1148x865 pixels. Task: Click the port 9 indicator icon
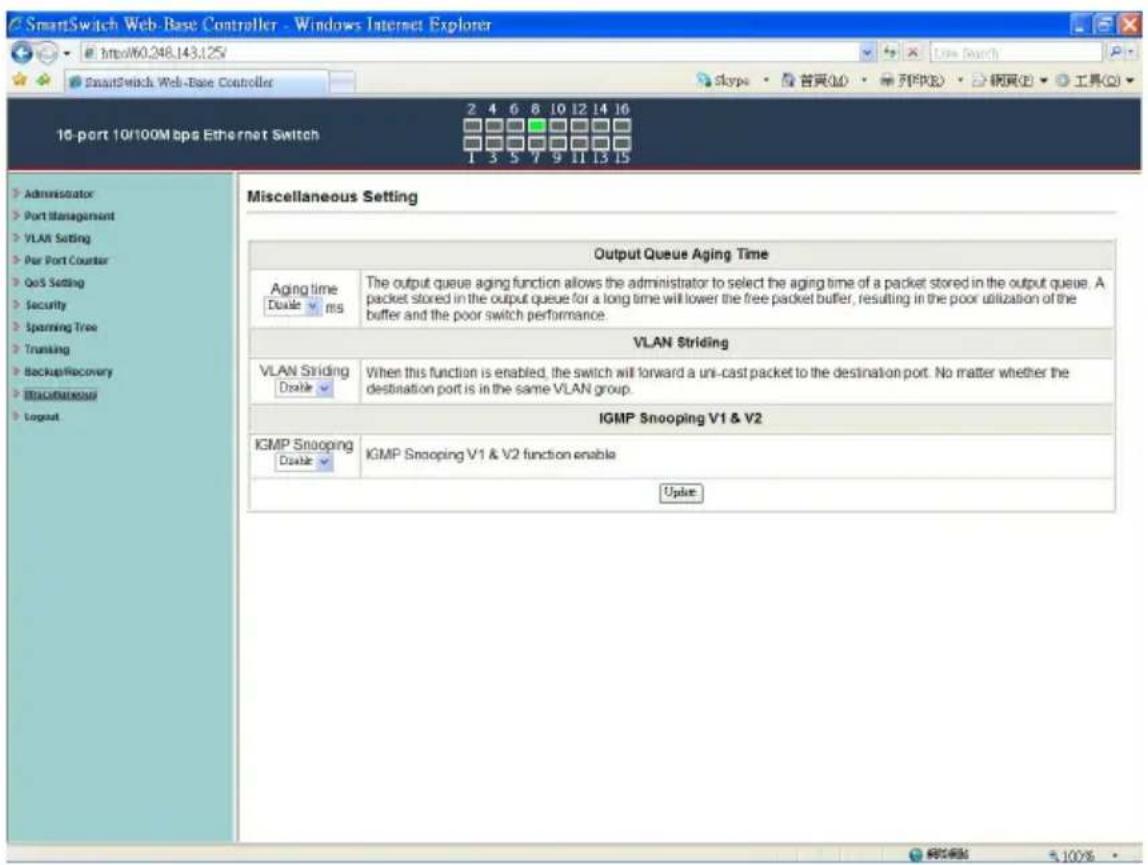click(558, 143)
